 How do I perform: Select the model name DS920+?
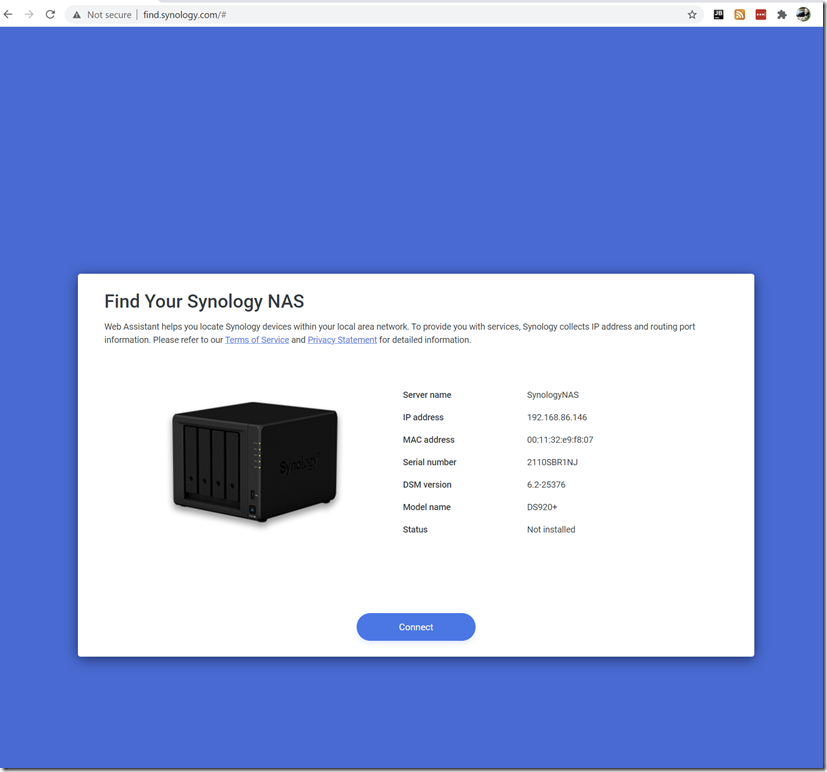point(542,507)
